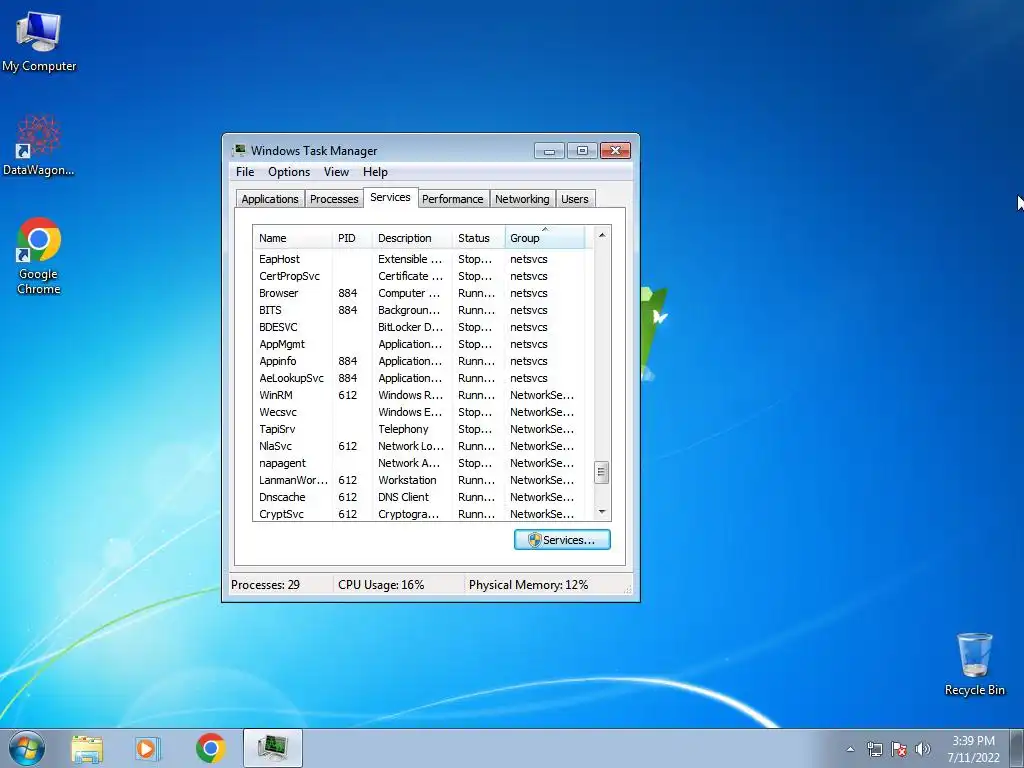The width and height of the screenshot is (1024, 768).
Task: Switch to the Users tab
Action: pos(575,199)
